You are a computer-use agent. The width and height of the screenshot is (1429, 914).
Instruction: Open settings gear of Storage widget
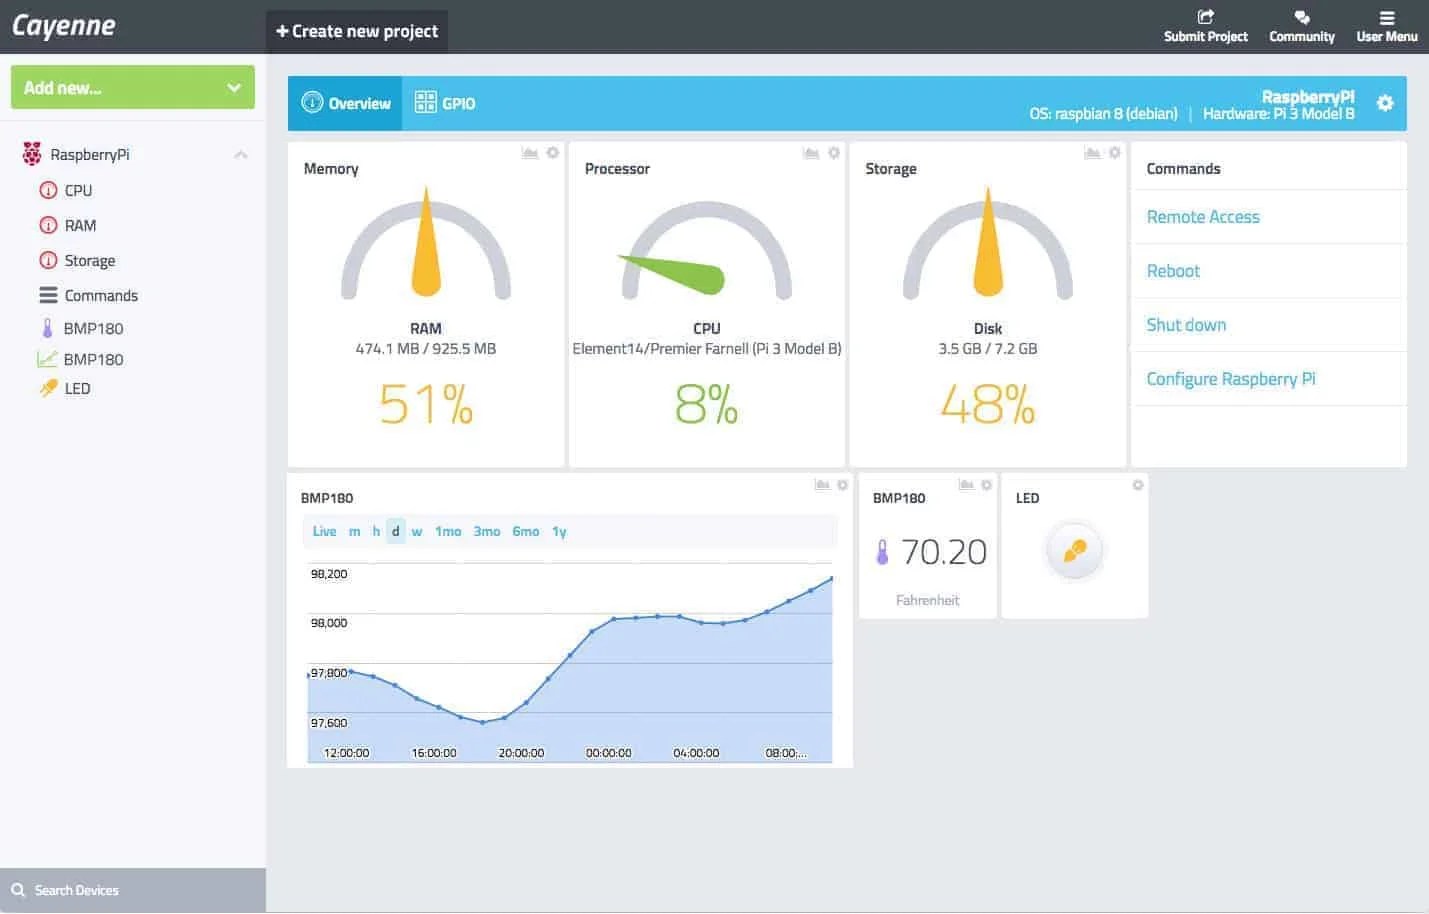click(x=1114, y=153)
